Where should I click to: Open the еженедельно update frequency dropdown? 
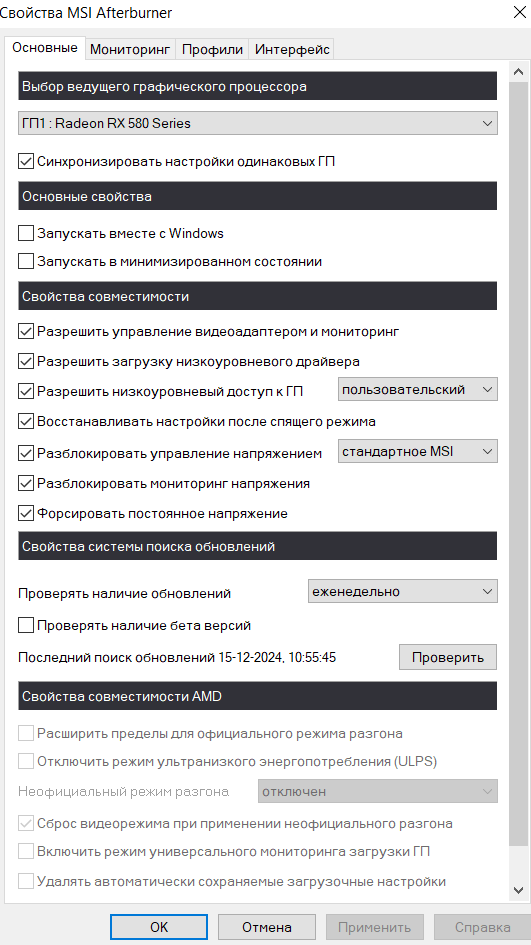click(x=403, y=591)
